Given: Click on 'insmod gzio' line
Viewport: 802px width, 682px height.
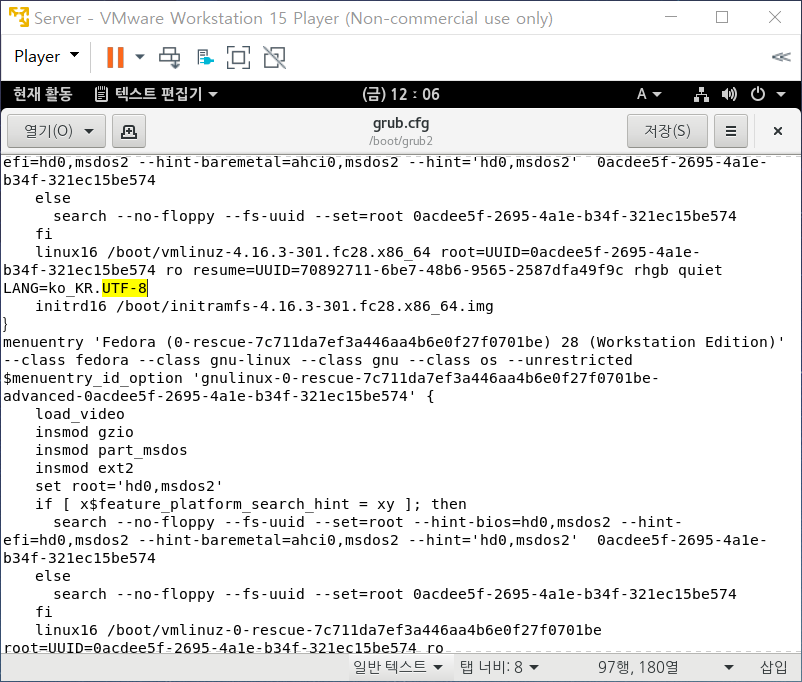Looking at the screenshot, I should (x=84, y=432).
